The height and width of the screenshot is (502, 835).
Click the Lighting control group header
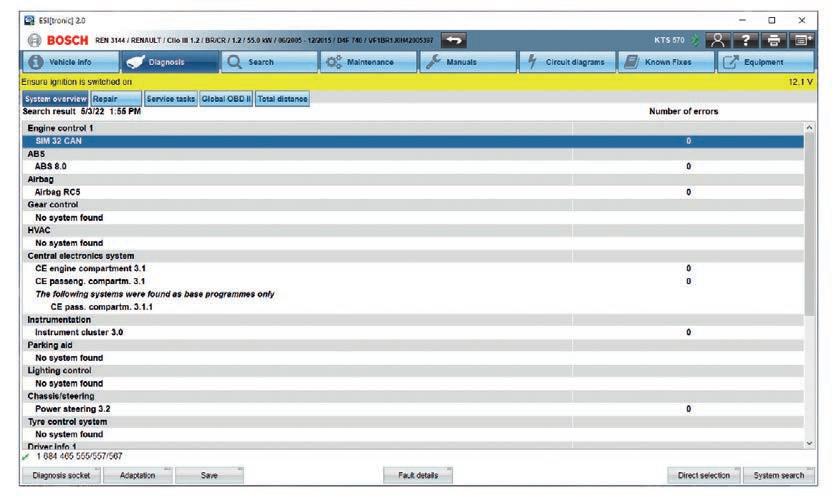(413, 371)
